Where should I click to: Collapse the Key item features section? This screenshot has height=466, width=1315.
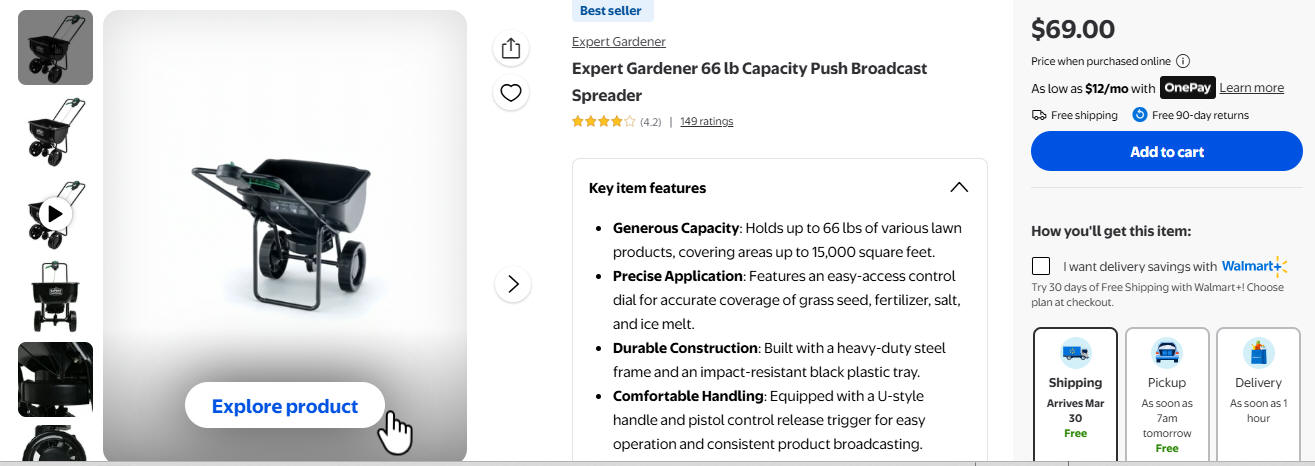click(958, 187)
